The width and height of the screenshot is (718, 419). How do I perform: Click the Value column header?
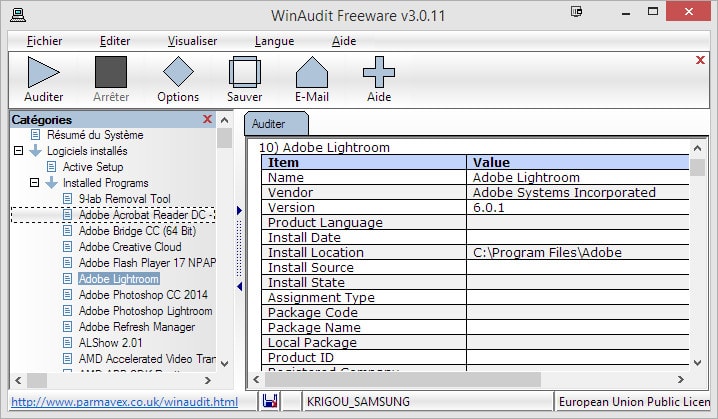(578, 163)
